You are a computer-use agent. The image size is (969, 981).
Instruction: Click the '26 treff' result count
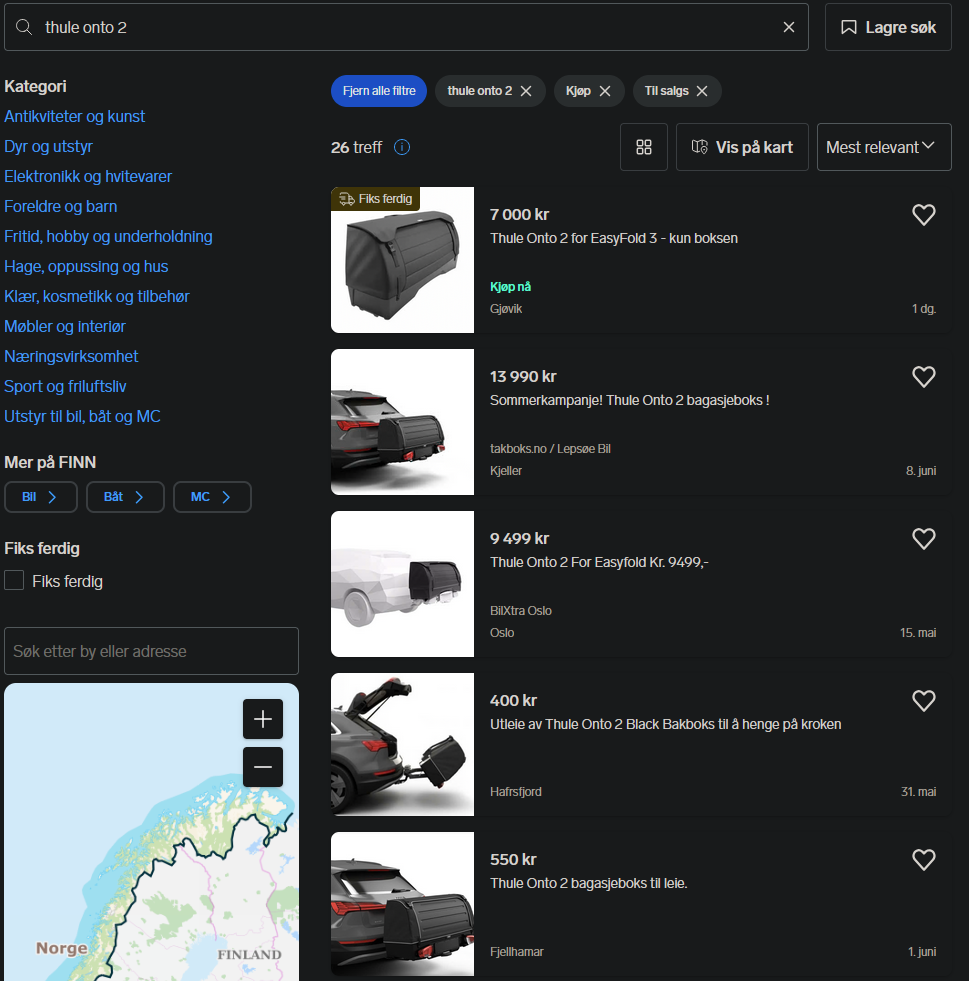pyautogui.click(x=356, y=148)
